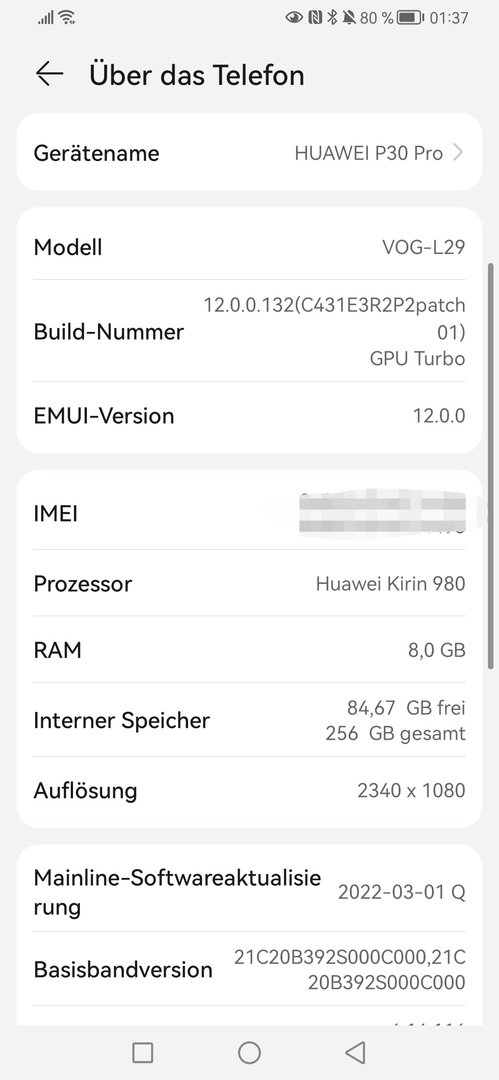The width and height of the screenshot is (499, 1080).
Task: Tap the EMUI-Version row
Action: point(250,416)
